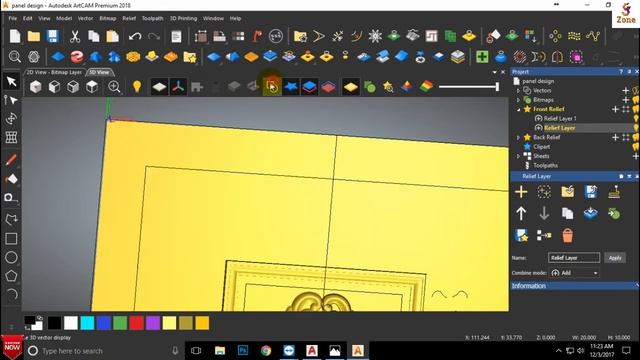Add a new layer to Front Relief with plus
The height and width of the screenshot is (360, 640).
616,109
